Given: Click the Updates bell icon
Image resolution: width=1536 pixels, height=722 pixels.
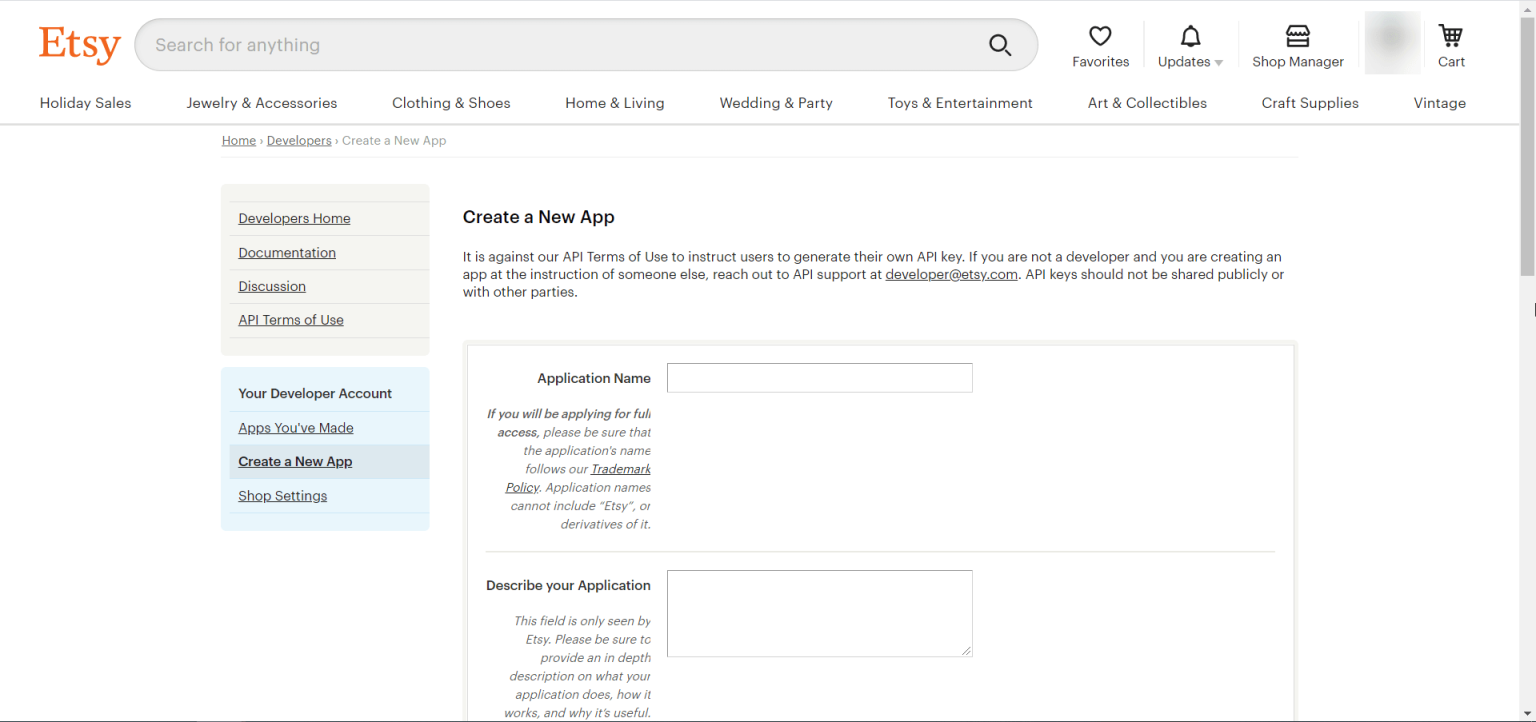Looking at the screenshot, I should [x=1189, y=36].
